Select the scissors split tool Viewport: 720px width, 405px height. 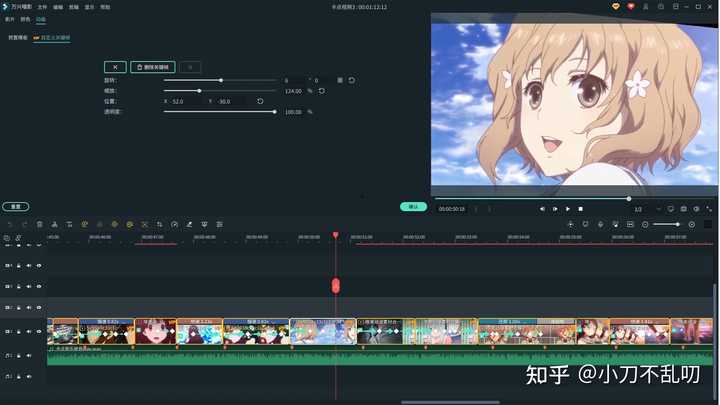click(x=54, y=225)
